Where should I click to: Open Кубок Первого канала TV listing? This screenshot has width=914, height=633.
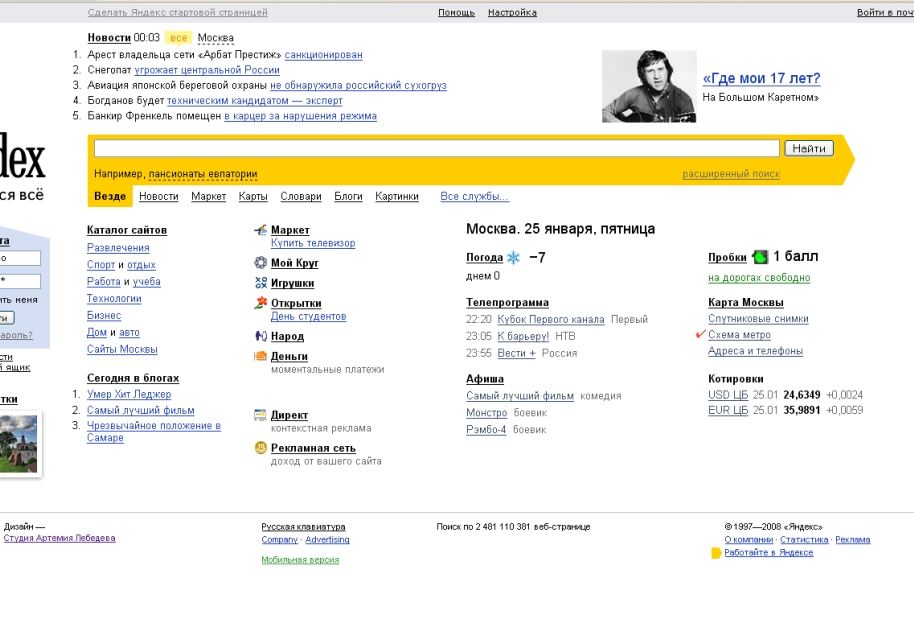[x=551, y=319]
